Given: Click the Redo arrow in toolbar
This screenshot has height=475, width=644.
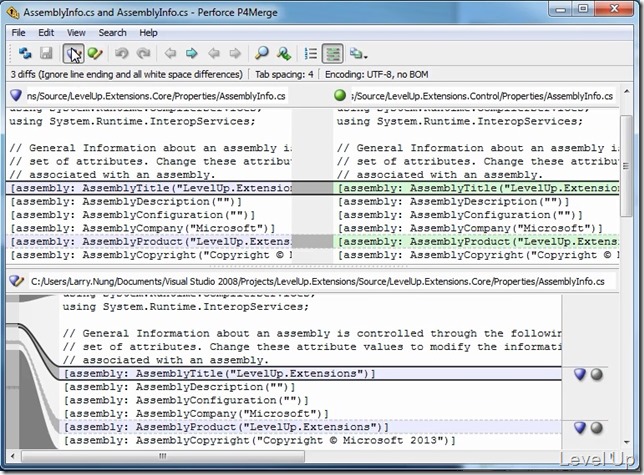Looking at the screenshot, I should click(143, 53).
